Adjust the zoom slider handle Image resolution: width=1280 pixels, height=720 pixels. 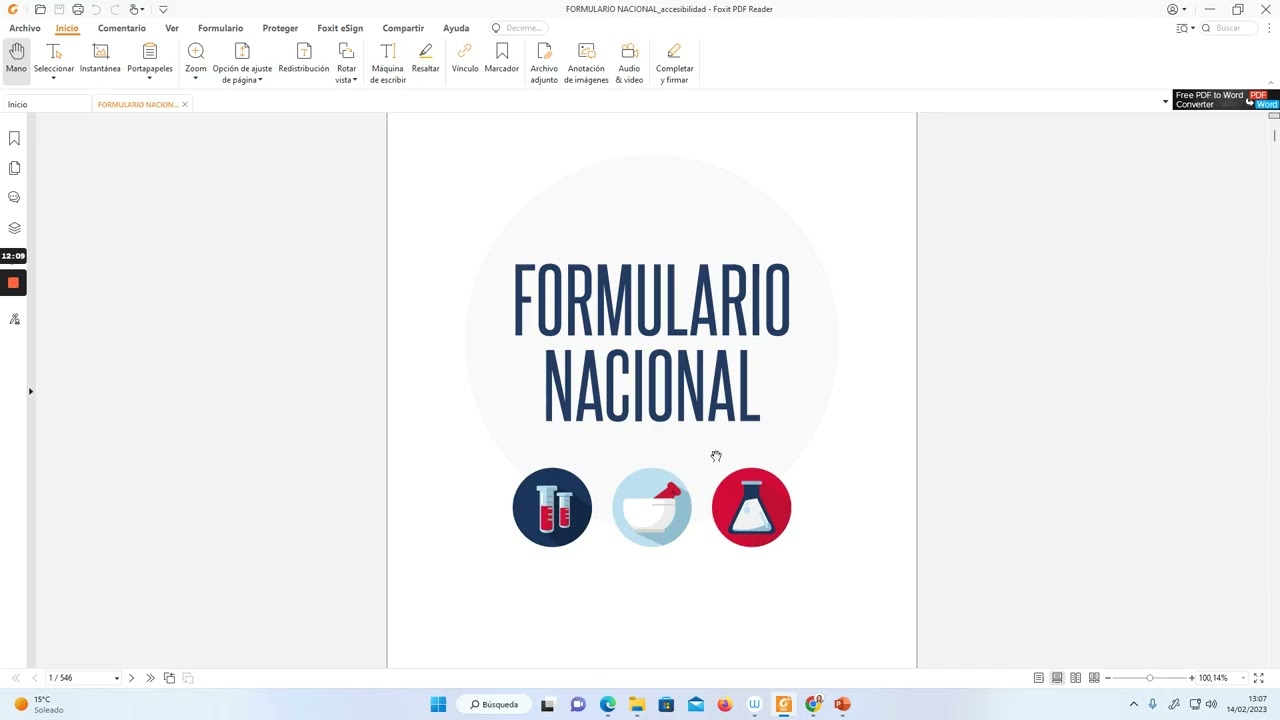[x=1150, y=678]
